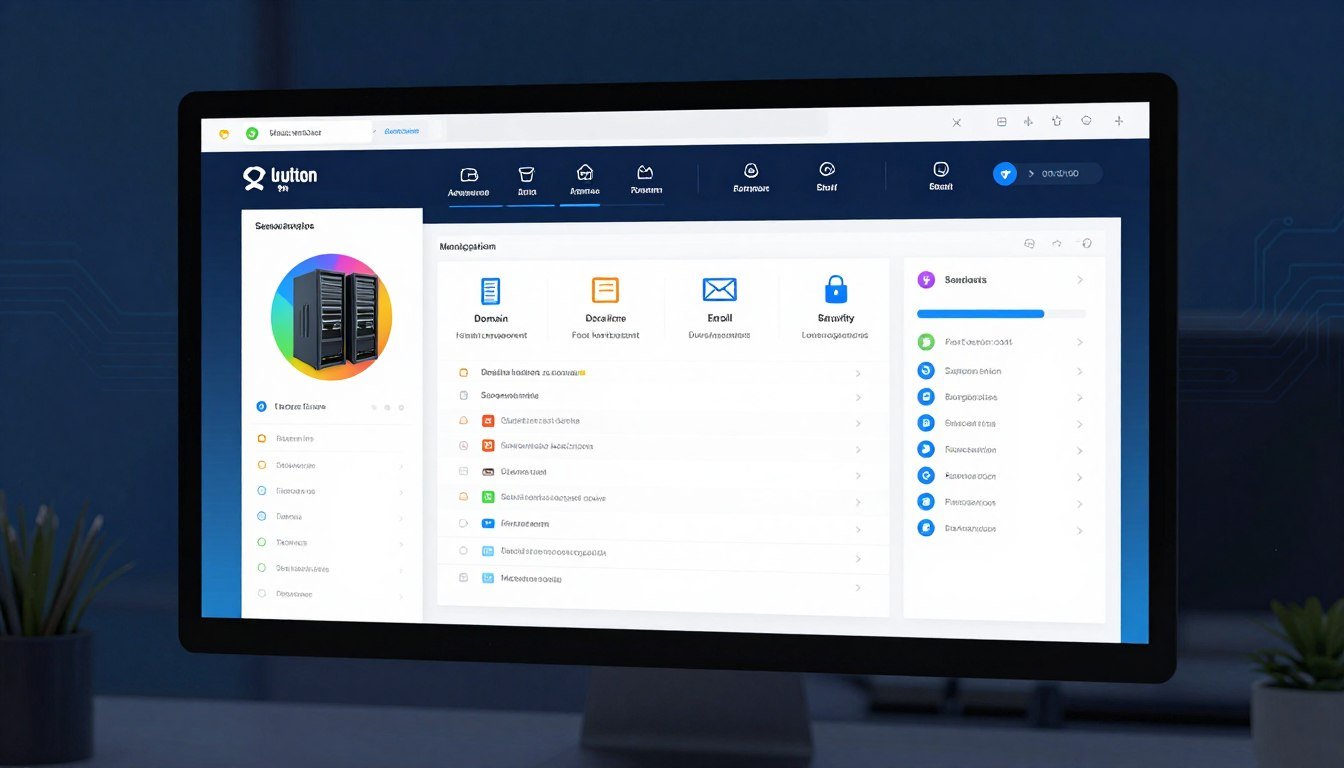The image size is (1344, 768).
Task: Open the Security padlock icon
Action: (835, 290)
